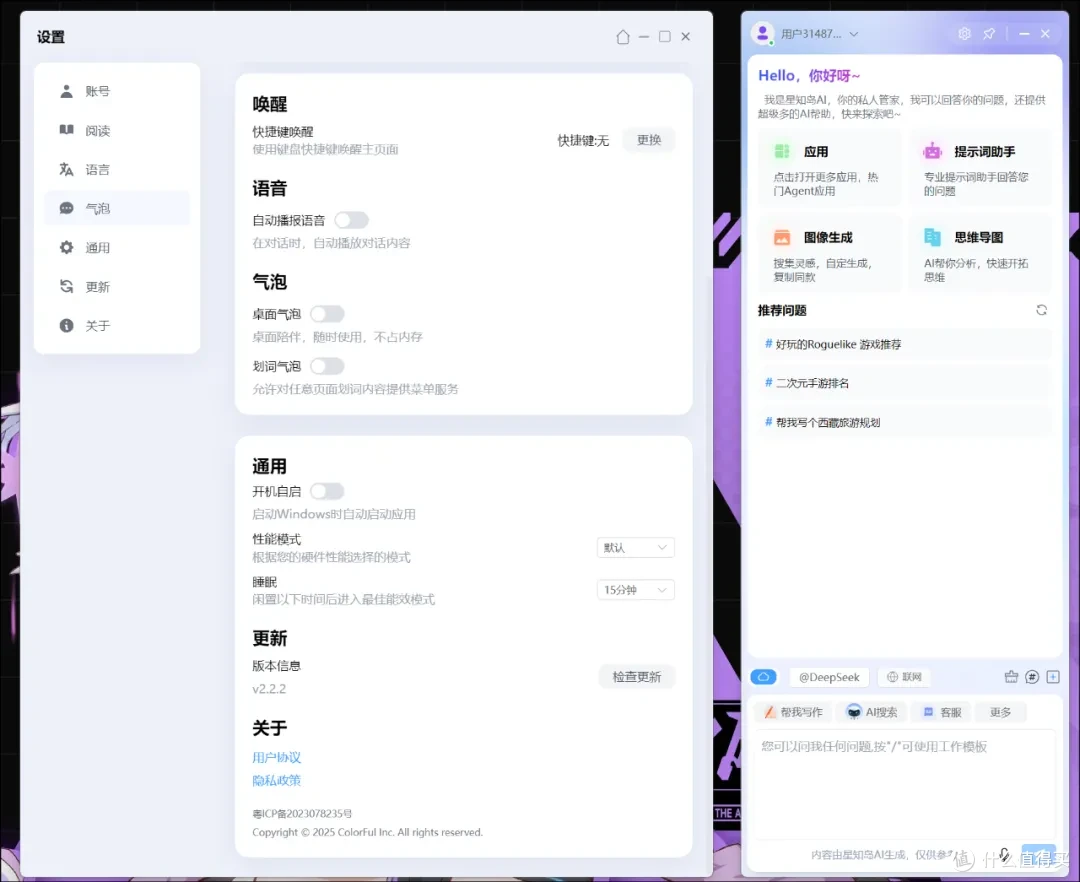Viewport: 1080px width, 882px height.
Task: Open the 语言 section in settings sidebar
Action: pos(116,169)
